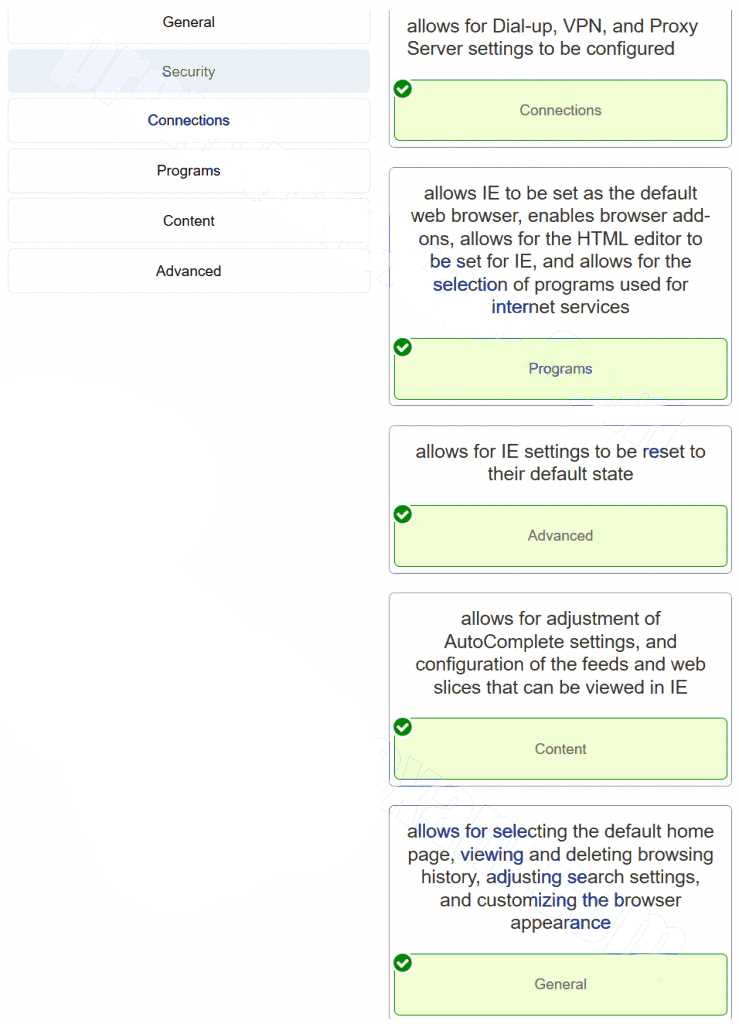Click the default home page description text
Screen dimensions: 739x1024
pos(560,877)
